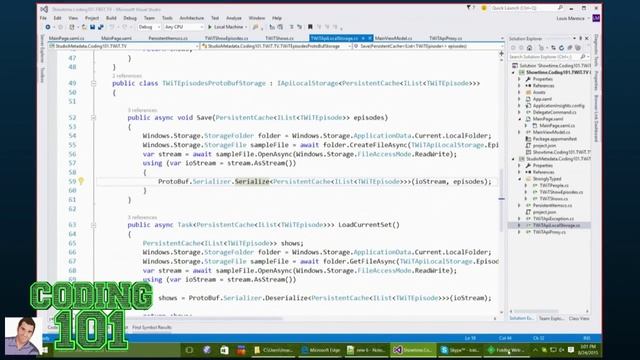Open the project scope navigation dropdown
Viewport: 640px width, 360px height.
[x=123, y=47]
